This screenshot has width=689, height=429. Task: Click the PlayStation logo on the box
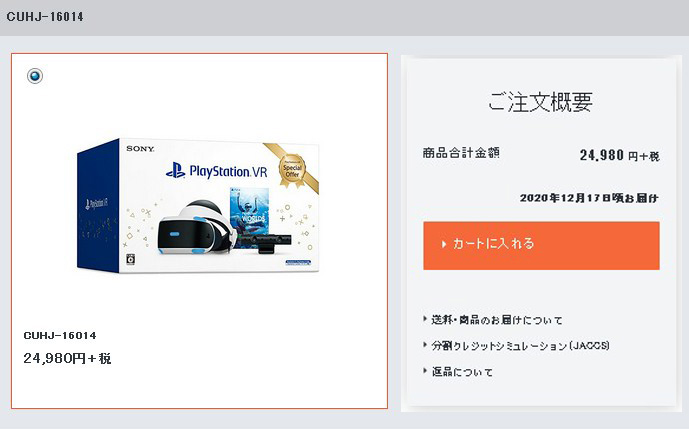(x=176, y=171)
